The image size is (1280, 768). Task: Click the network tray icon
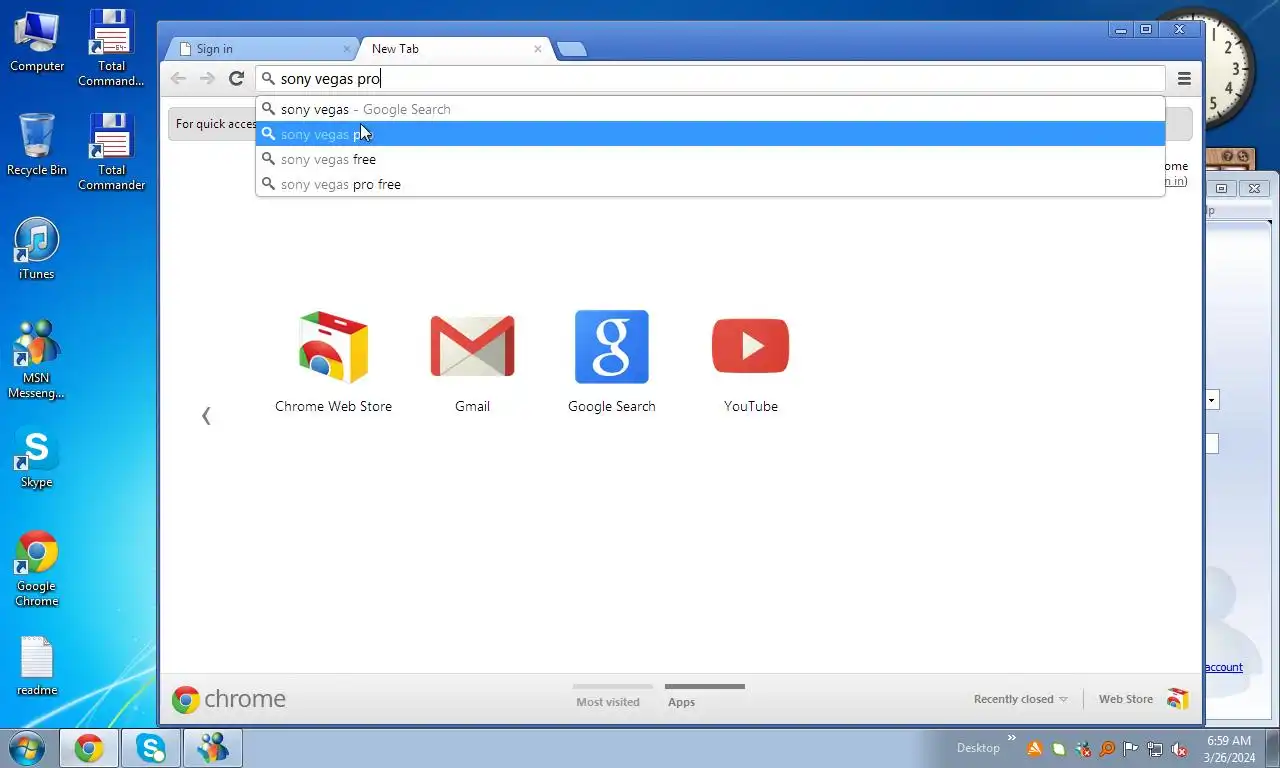click(1155, 749)
